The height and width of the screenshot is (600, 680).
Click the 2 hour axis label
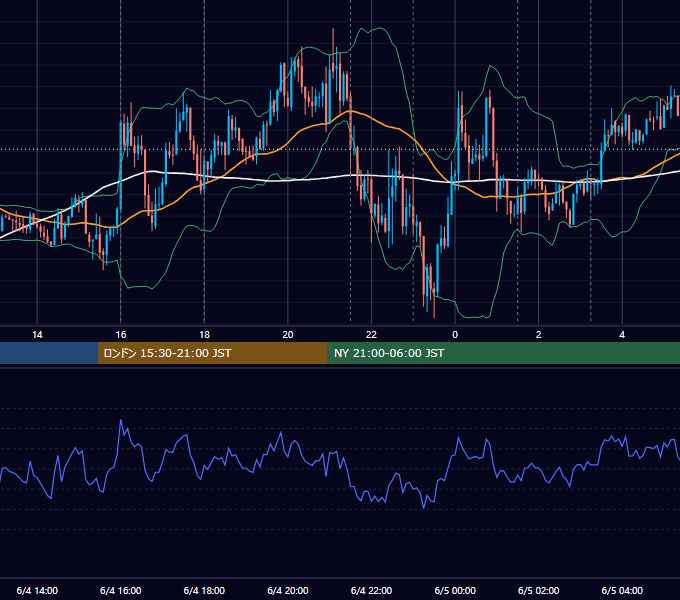pyautogui.click(x=538, y=335)
